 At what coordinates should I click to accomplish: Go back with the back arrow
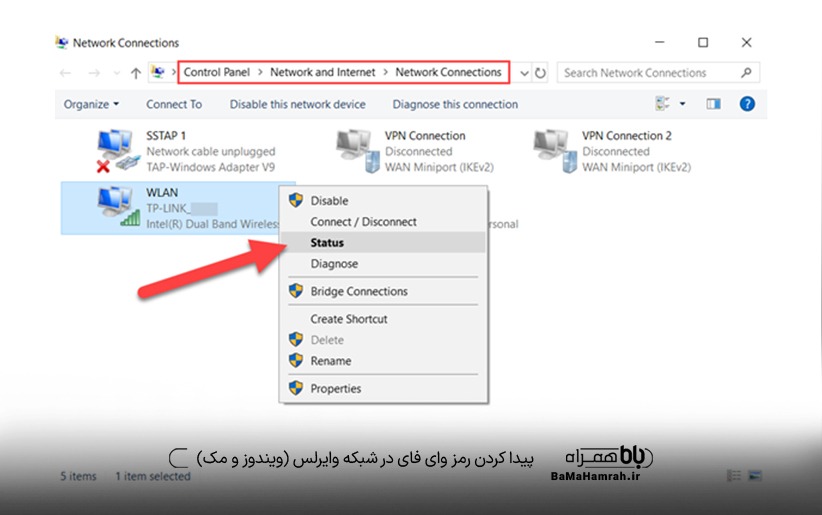(66, 73)
